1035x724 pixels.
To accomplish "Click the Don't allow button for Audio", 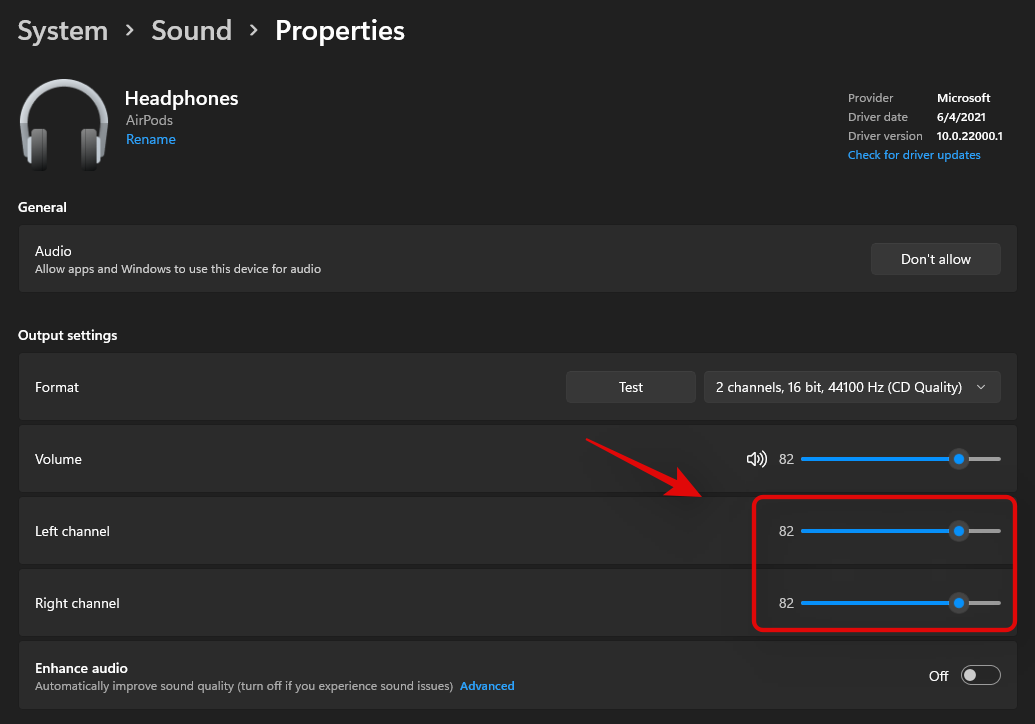I will click(935, 259).
